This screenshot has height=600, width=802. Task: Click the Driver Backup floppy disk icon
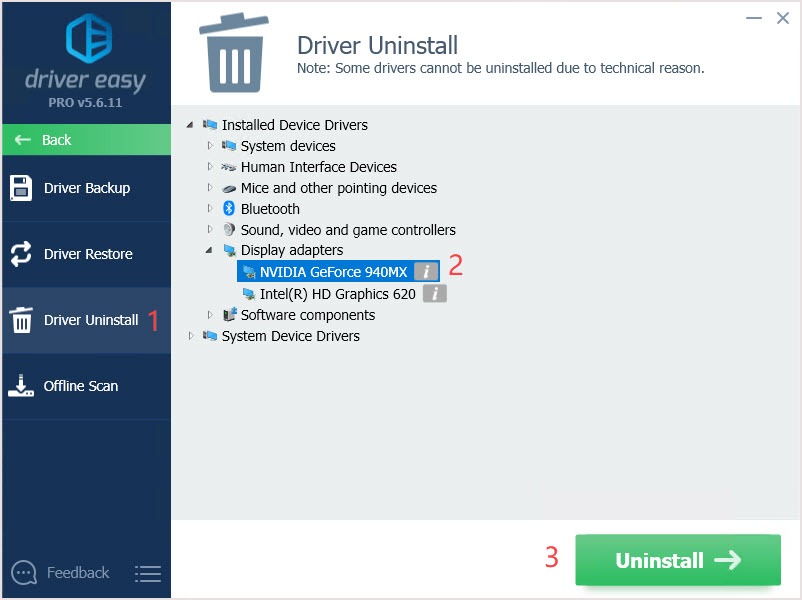21,188
